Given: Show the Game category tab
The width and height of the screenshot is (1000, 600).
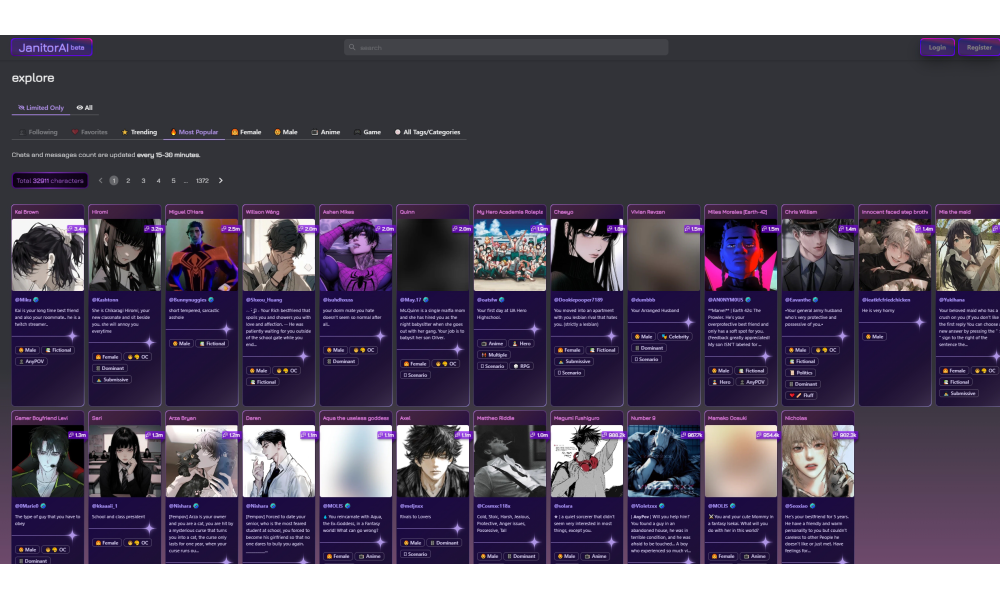Looking at the screenshot, I should click(367, 132).
